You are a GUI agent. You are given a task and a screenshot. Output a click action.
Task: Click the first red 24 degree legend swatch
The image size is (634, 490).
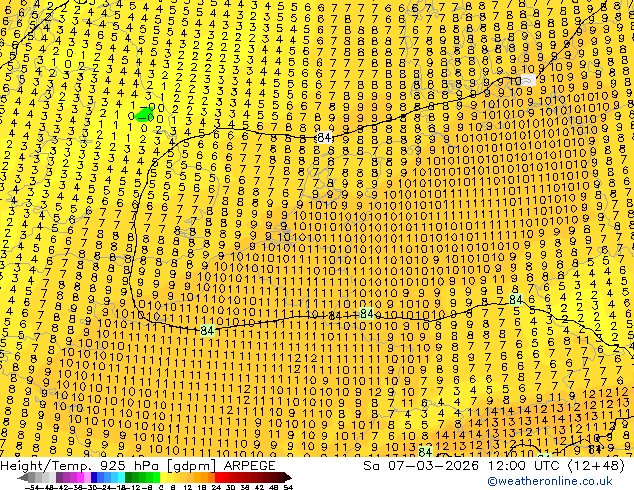pyautogui.click(x=218, y=478)
